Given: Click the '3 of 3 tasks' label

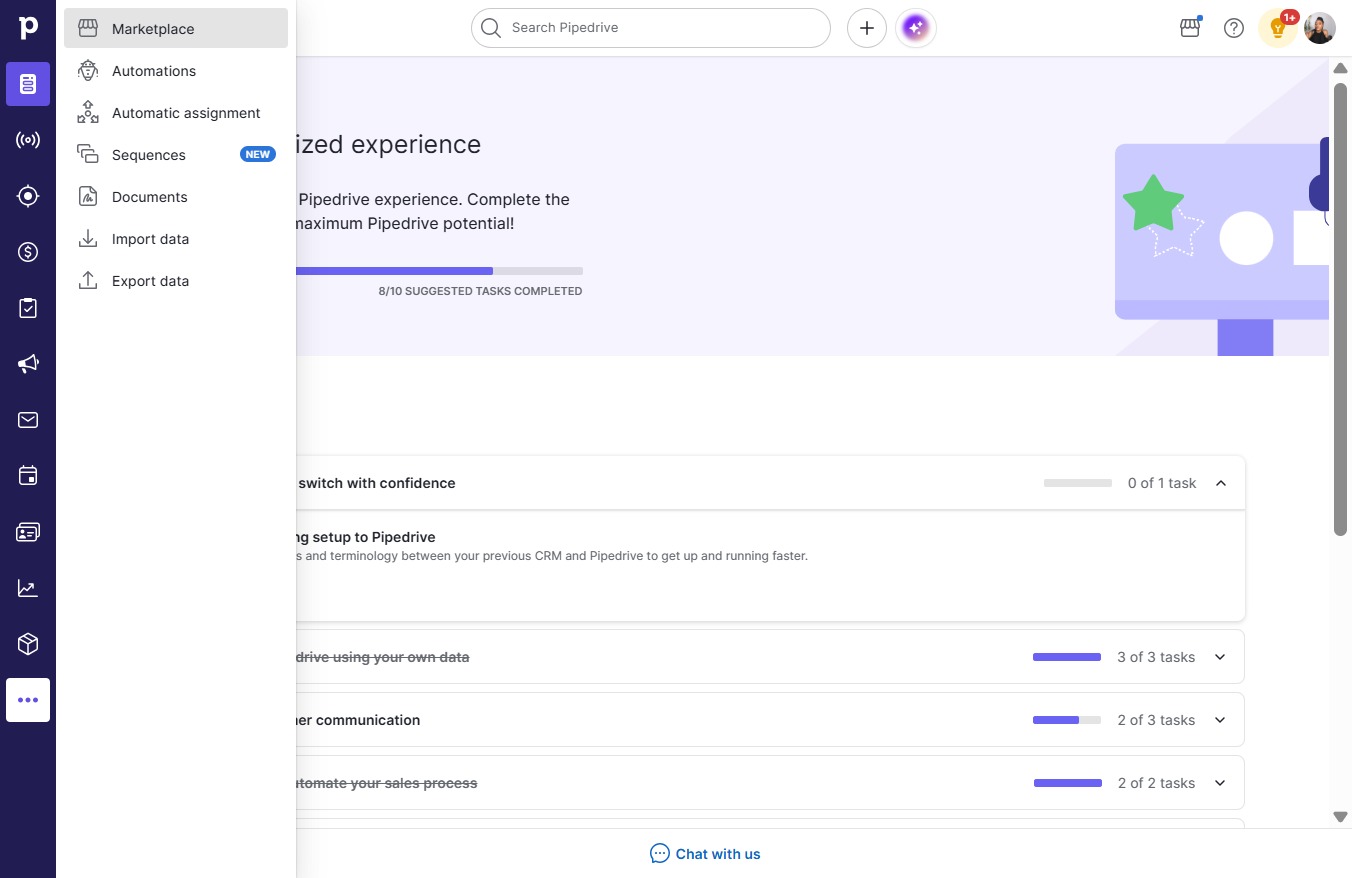Looking at the screenshot, I should (1156, 657).
